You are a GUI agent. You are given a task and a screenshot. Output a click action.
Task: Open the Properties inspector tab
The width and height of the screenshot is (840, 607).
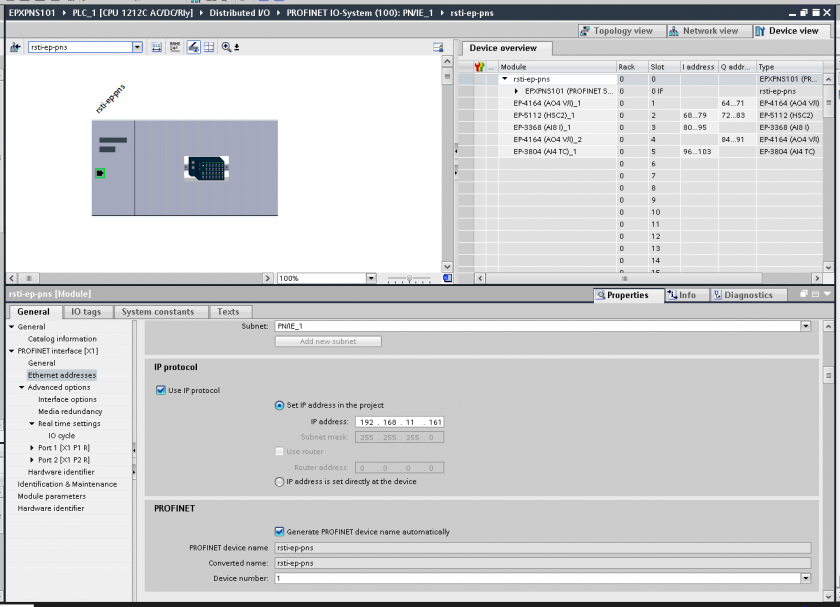coord(628,295)
